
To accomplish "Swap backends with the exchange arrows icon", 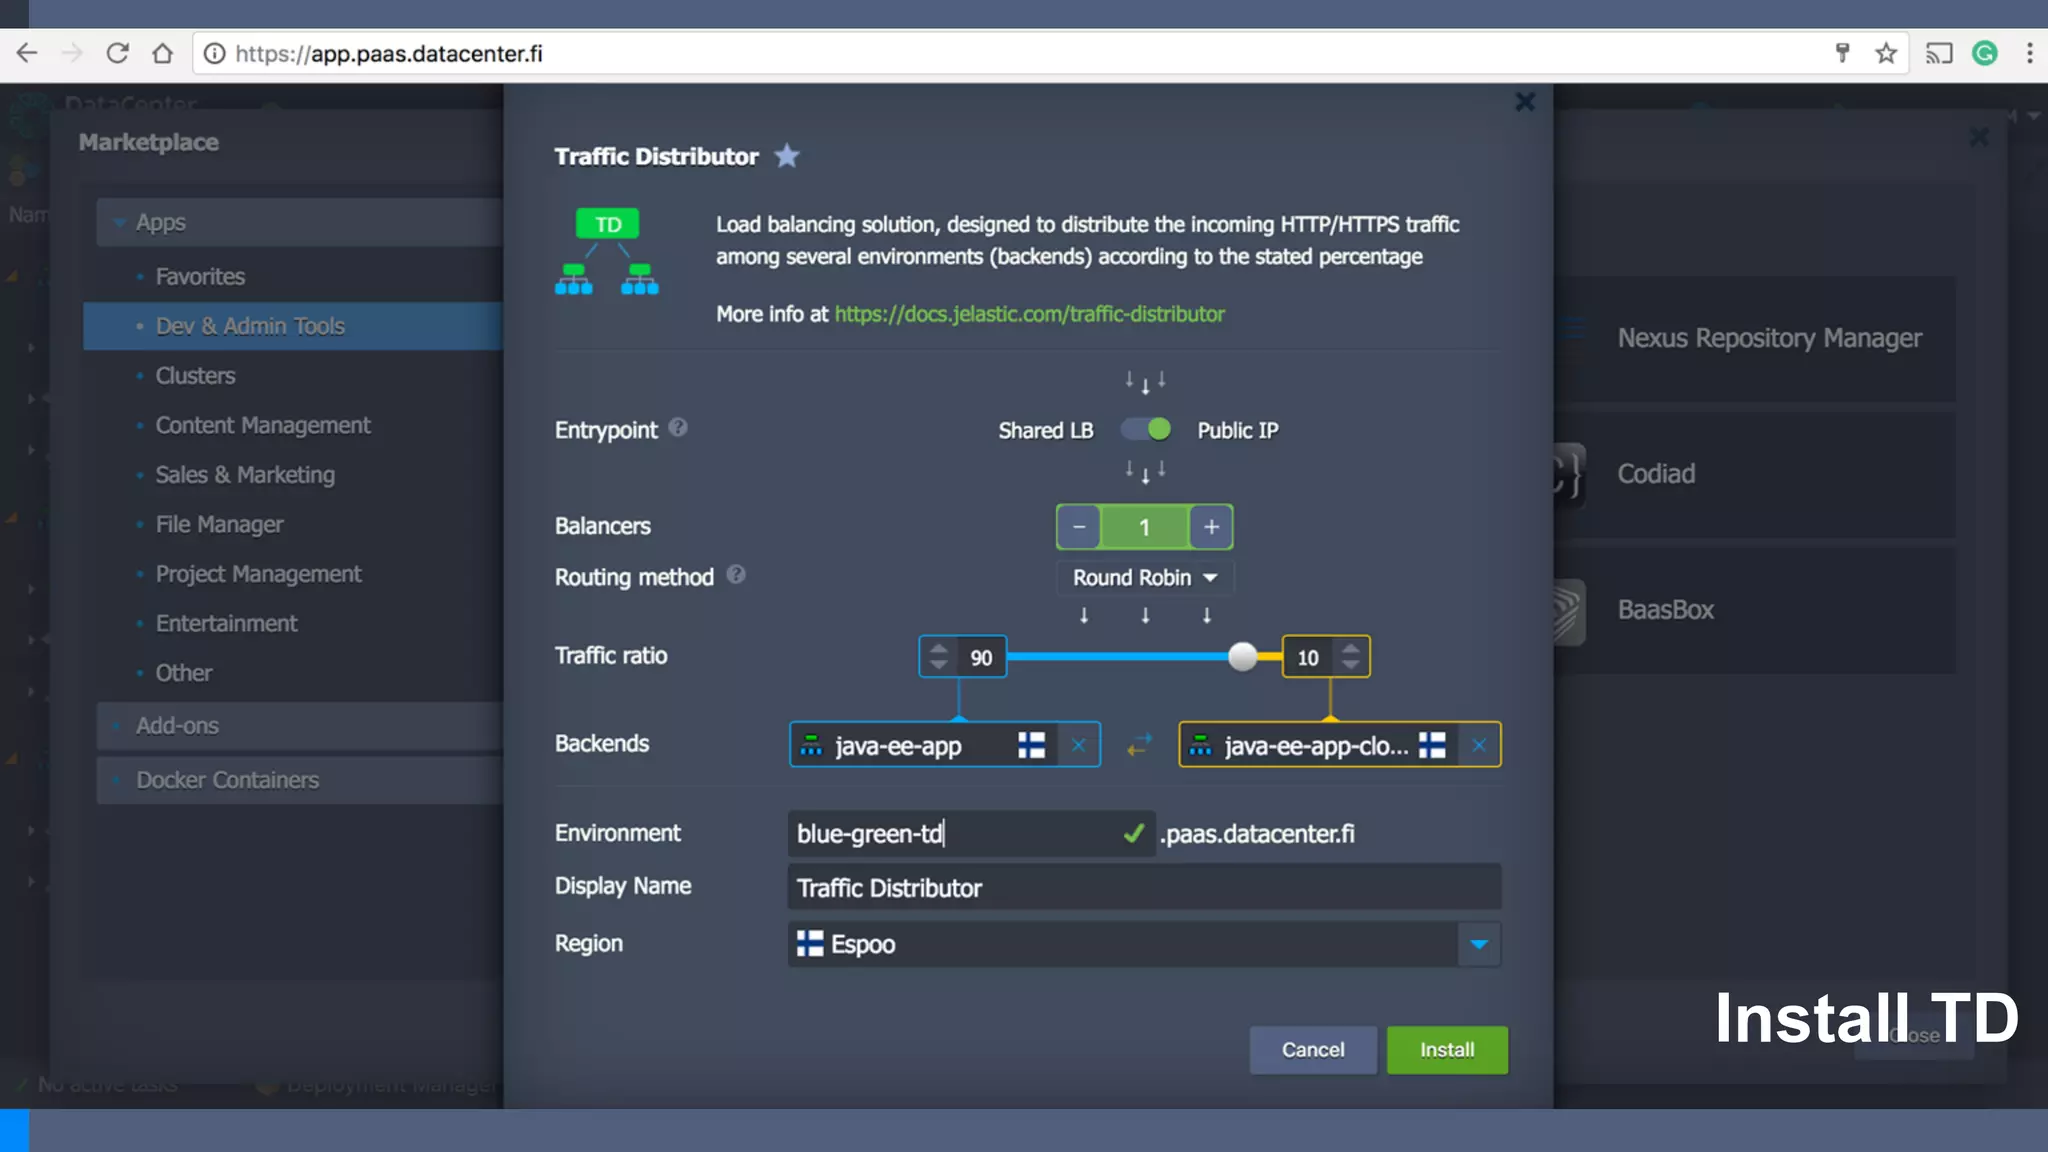I will [x=1139, y=745].
